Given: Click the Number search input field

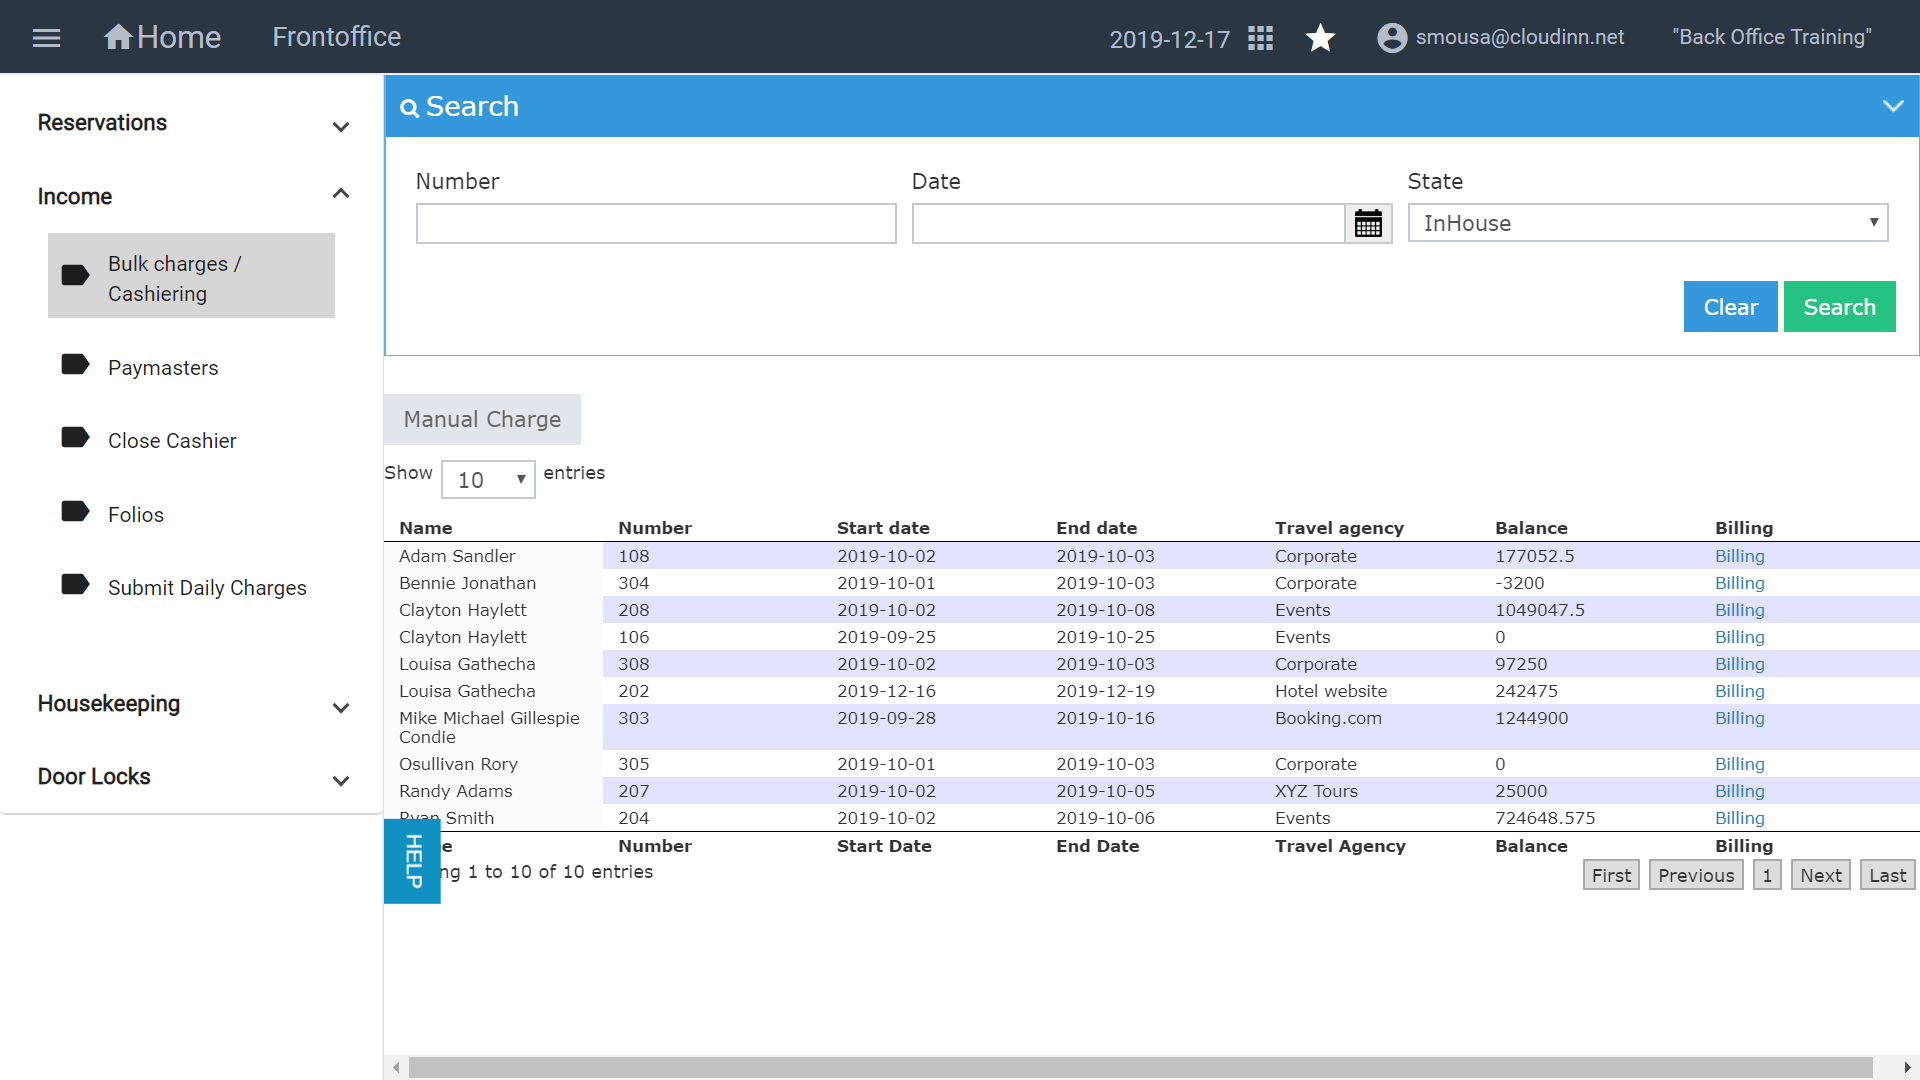Looking at the screenshot, I should [x=656, y=224].
